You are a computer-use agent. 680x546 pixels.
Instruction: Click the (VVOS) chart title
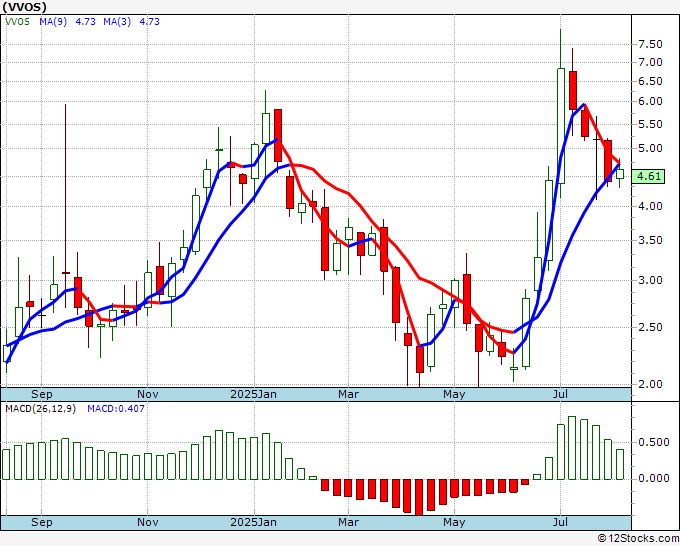24,7
